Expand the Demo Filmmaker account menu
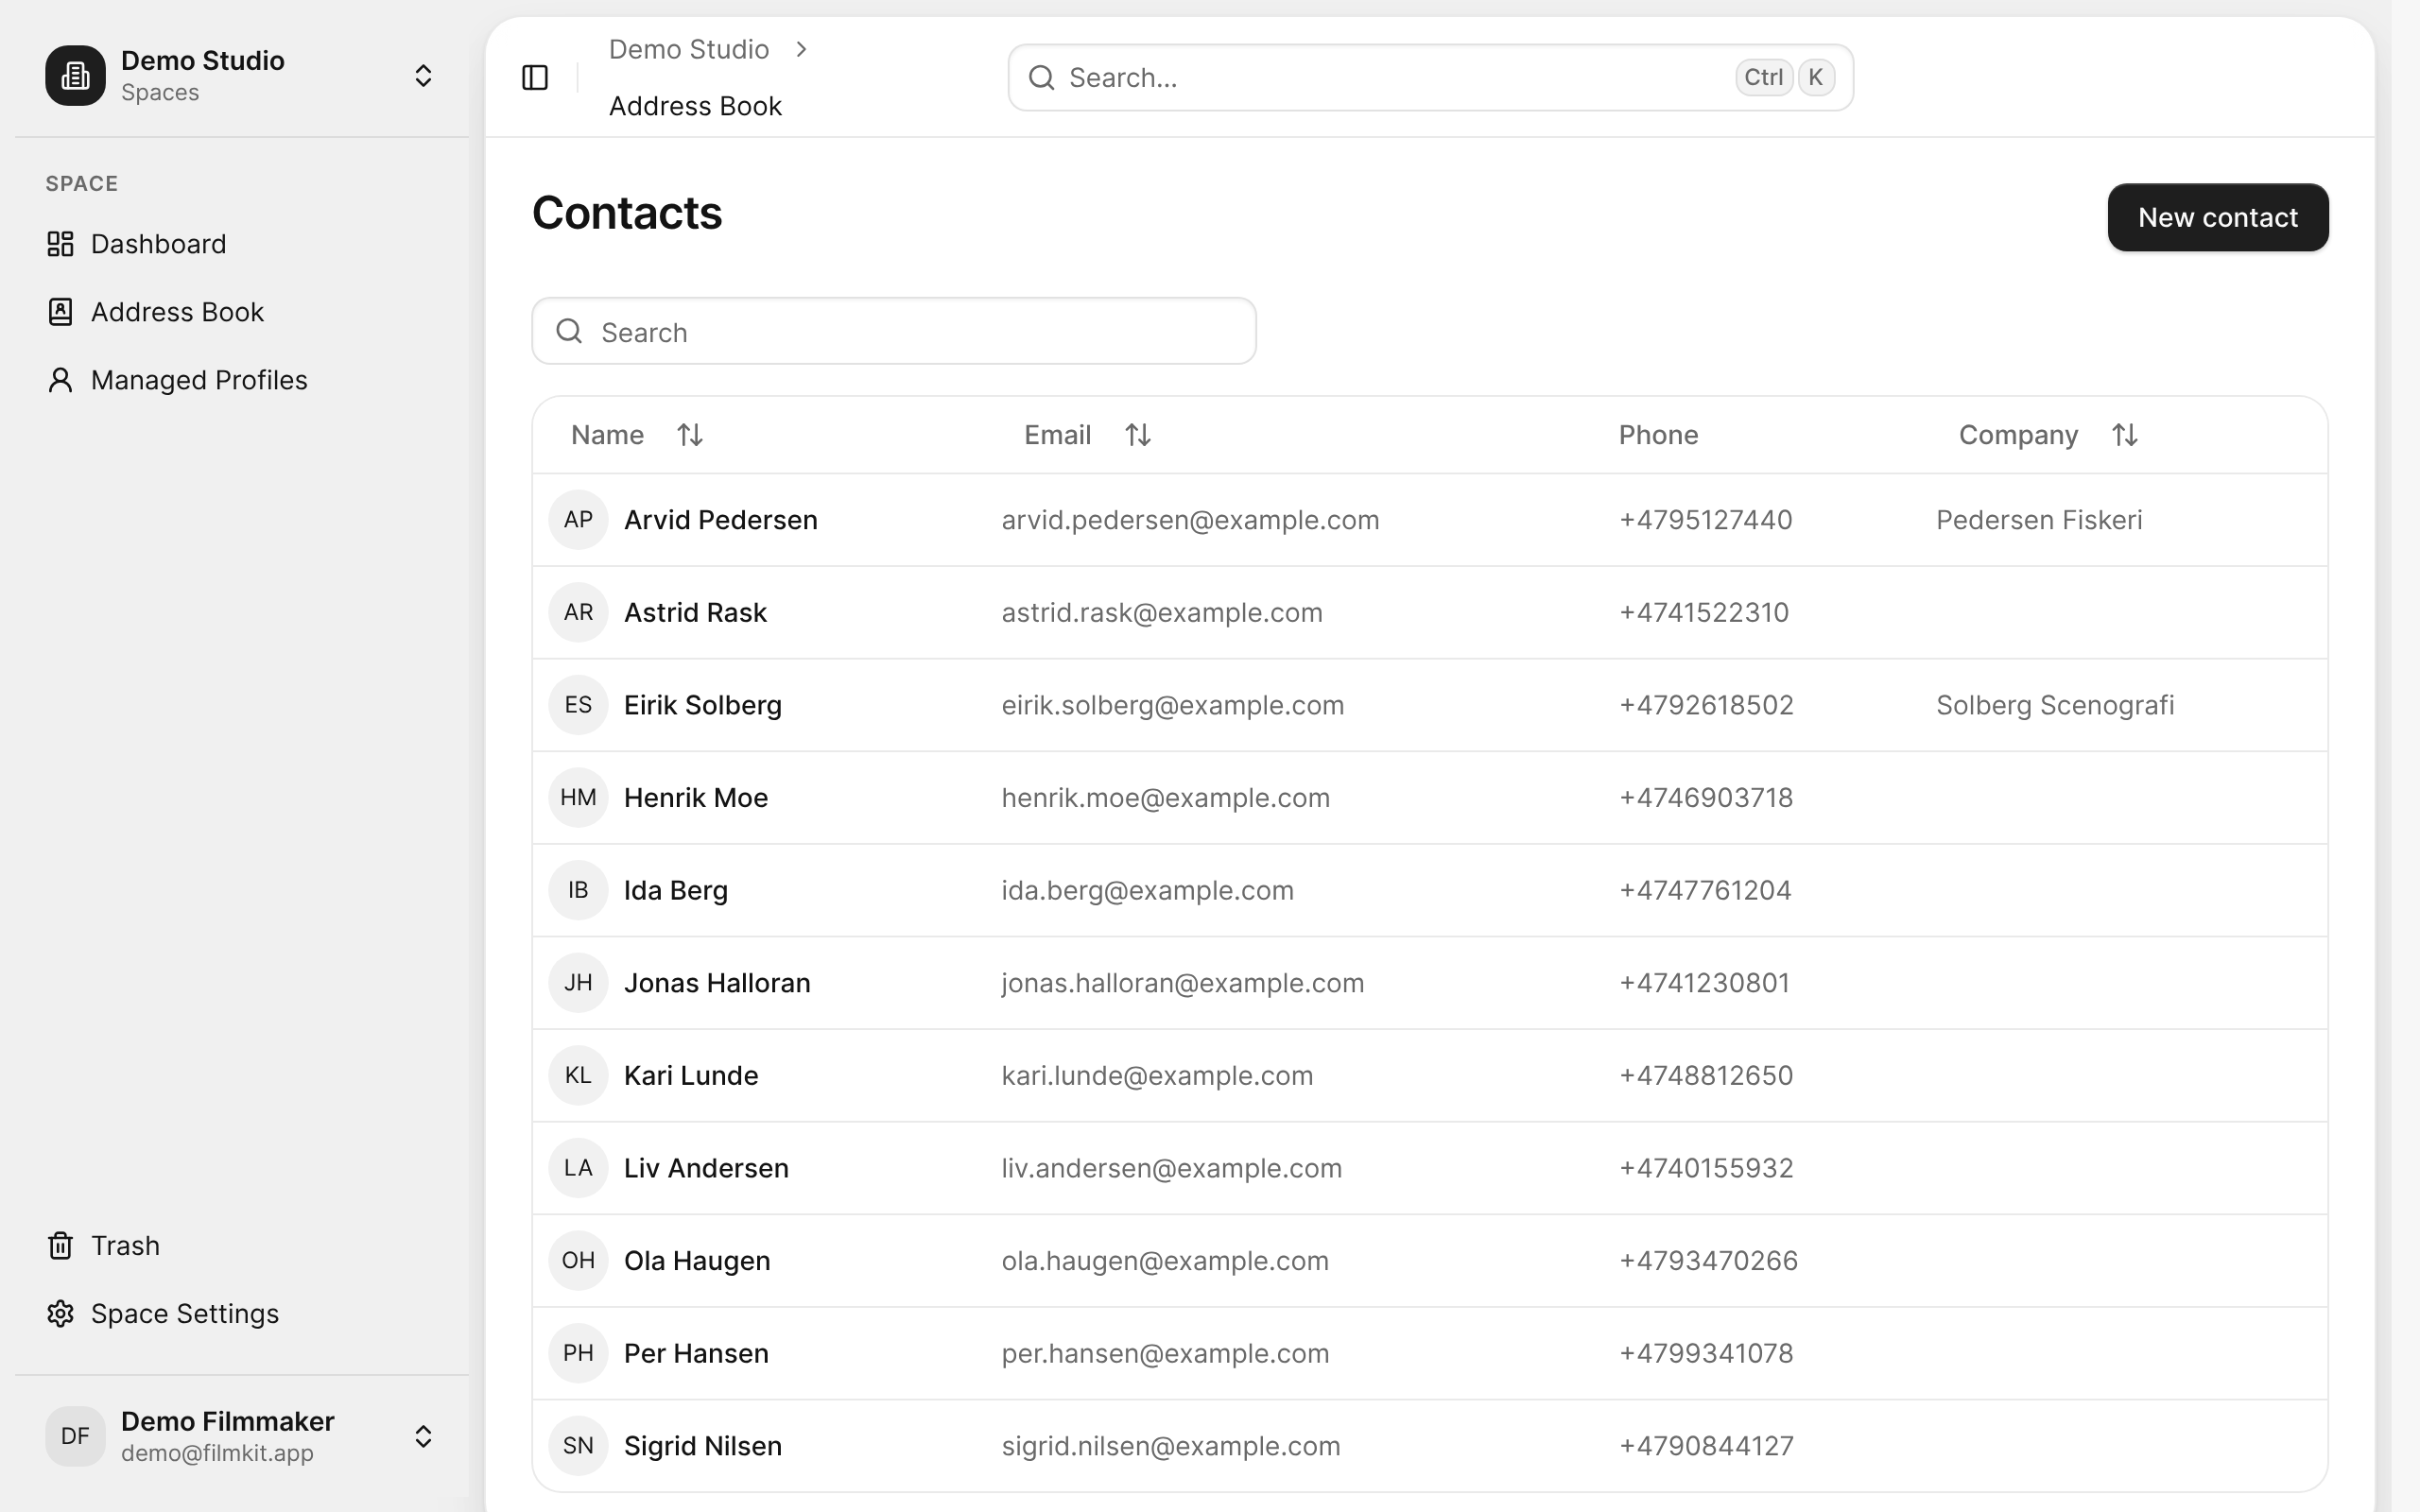2420x1512 pixels. (423, 1436)
